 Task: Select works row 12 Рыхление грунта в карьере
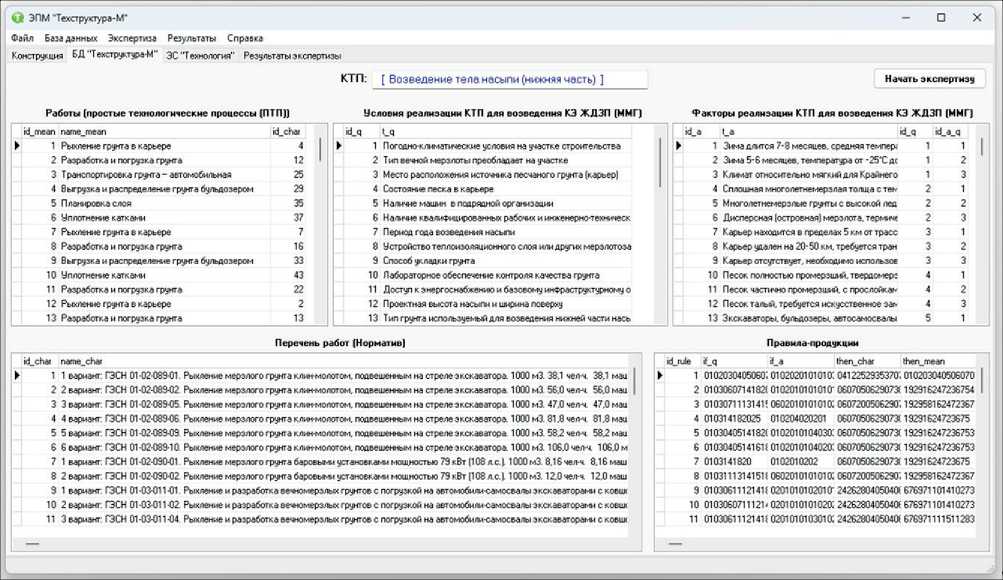click(x=164, y=304)
